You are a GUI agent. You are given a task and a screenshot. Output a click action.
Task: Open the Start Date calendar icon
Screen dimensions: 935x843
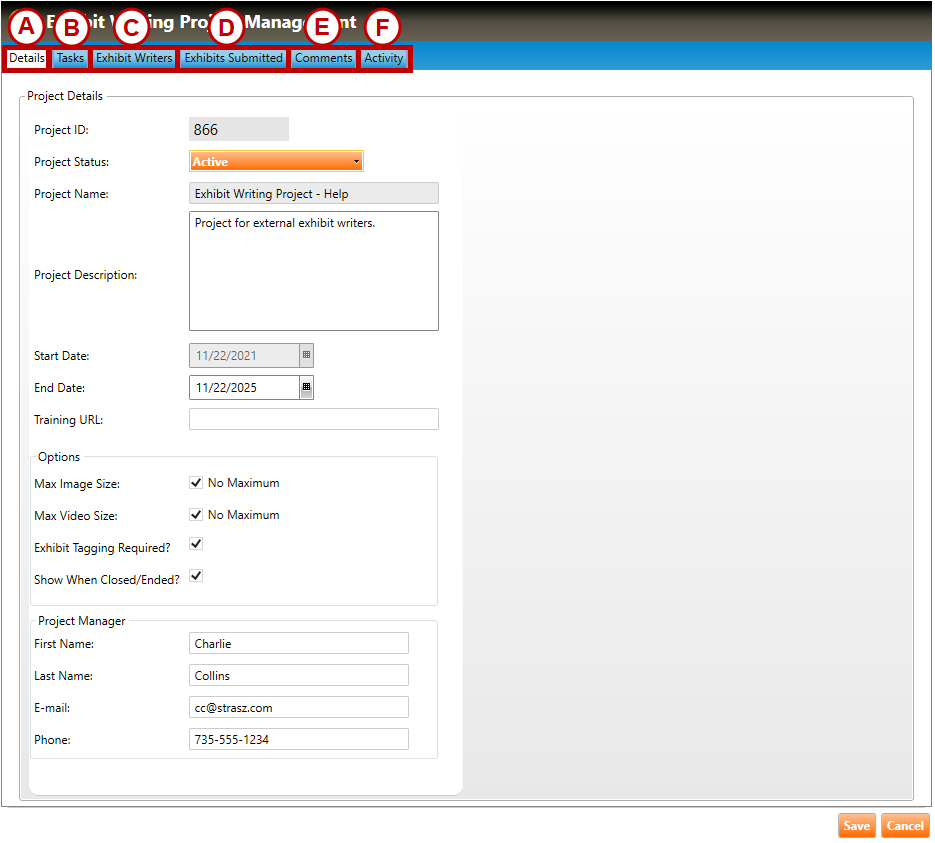click(307, 355)
